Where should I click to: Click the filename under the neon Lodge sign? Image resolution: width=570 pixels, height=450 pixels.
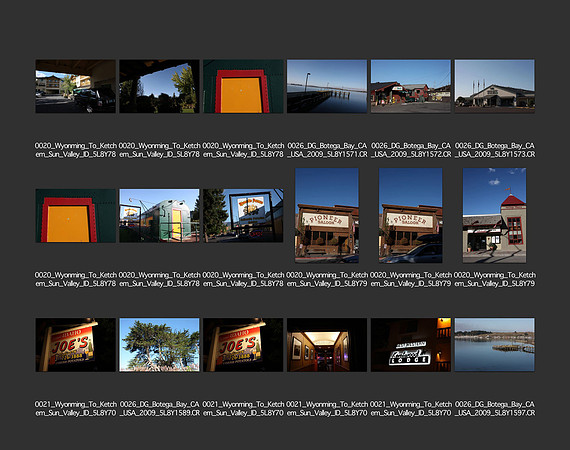pos(411,409)
